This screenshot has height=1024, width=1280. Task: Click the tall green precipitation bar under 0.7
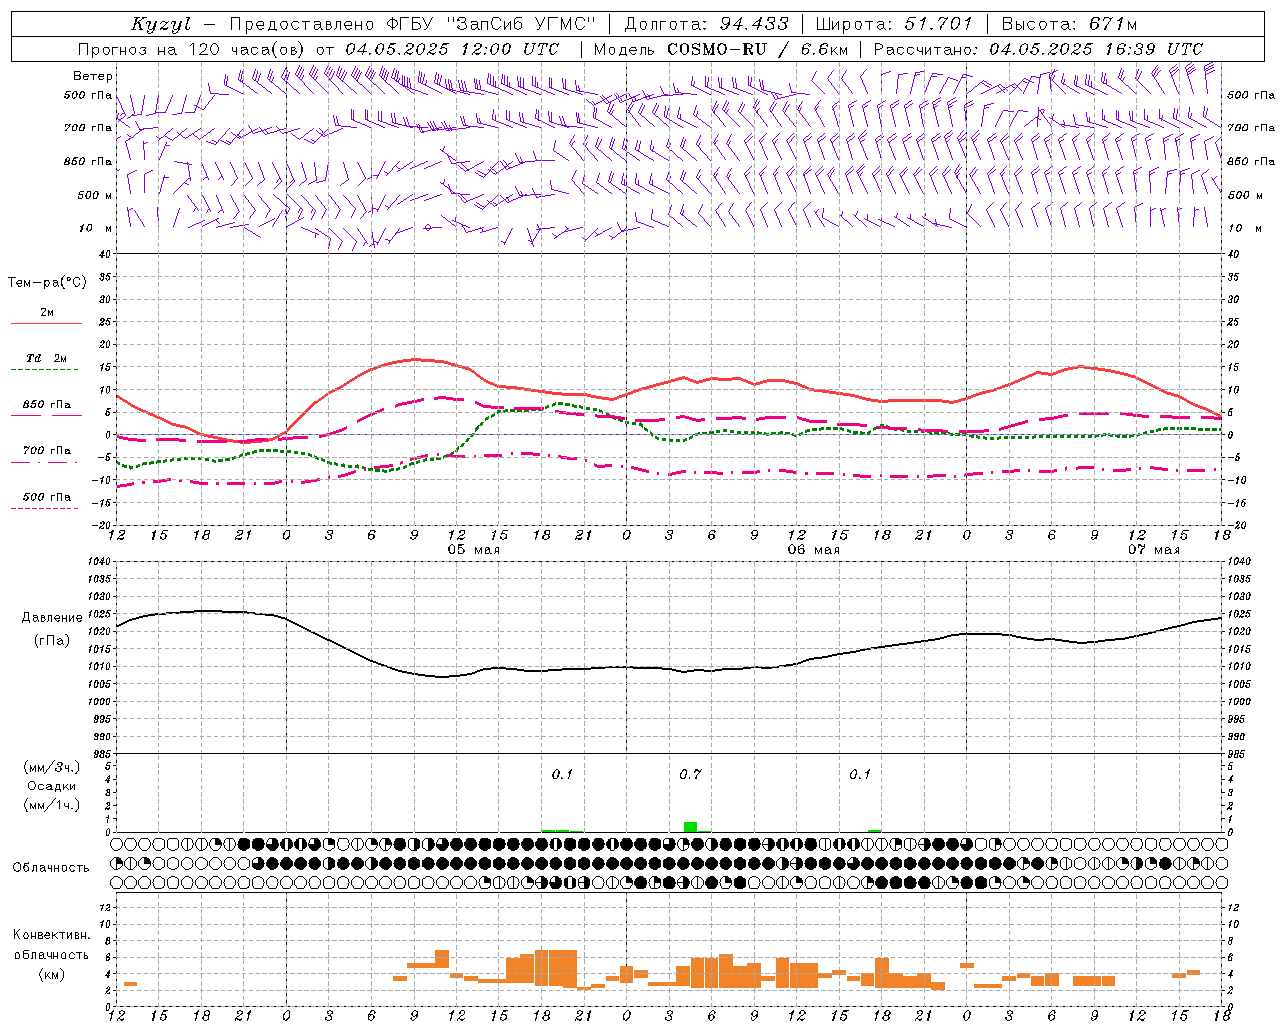click(690, 827)
